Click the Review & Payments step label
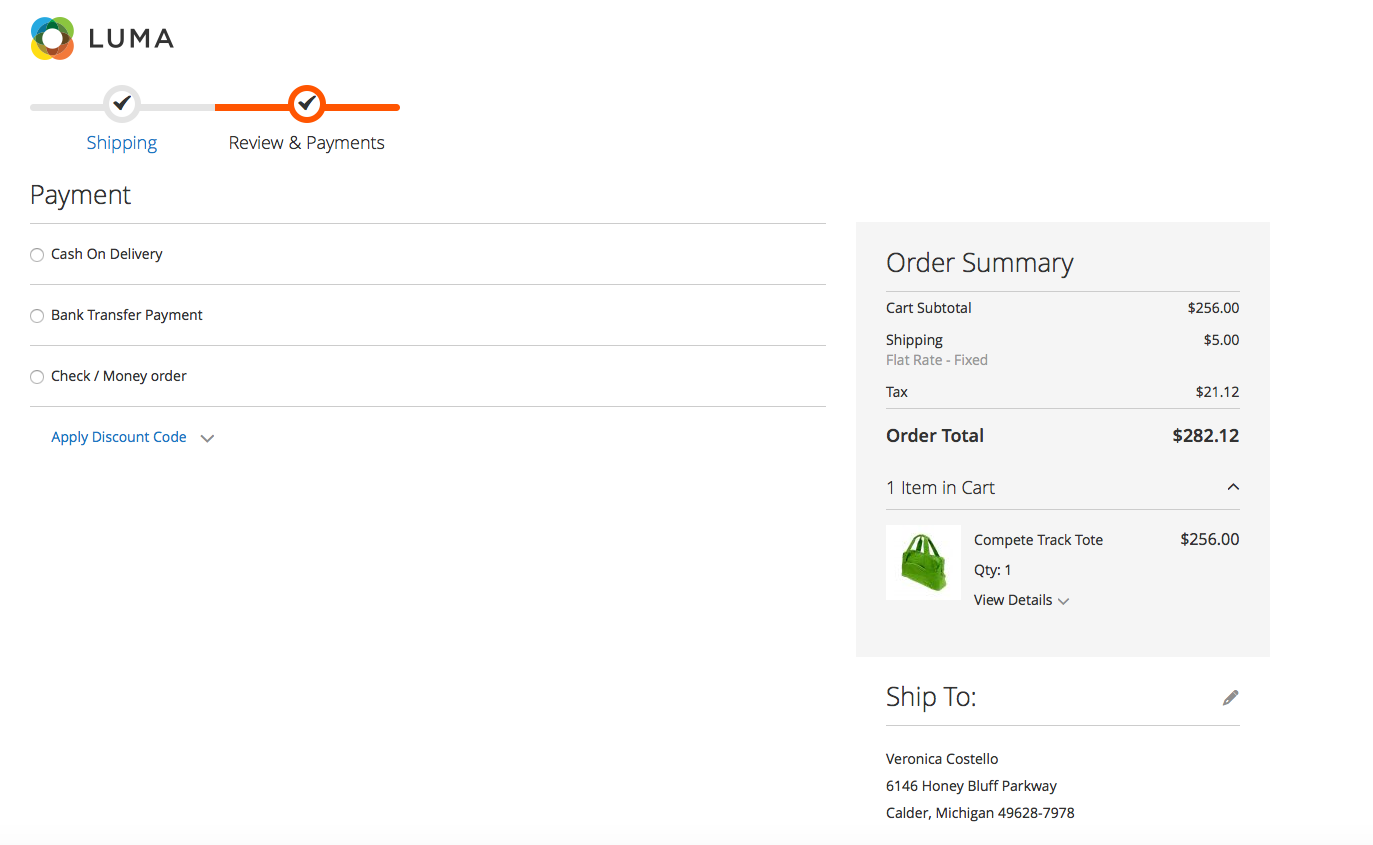 (306, 143)
